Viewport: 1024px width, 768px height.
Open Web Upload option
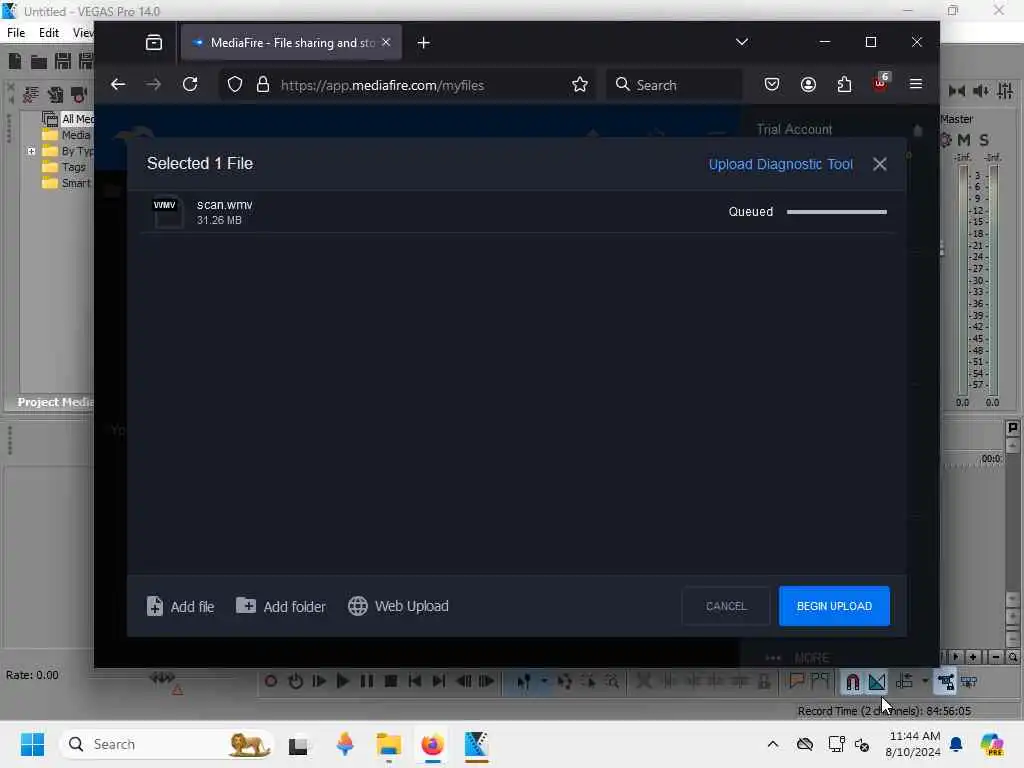tap(398, 606)
